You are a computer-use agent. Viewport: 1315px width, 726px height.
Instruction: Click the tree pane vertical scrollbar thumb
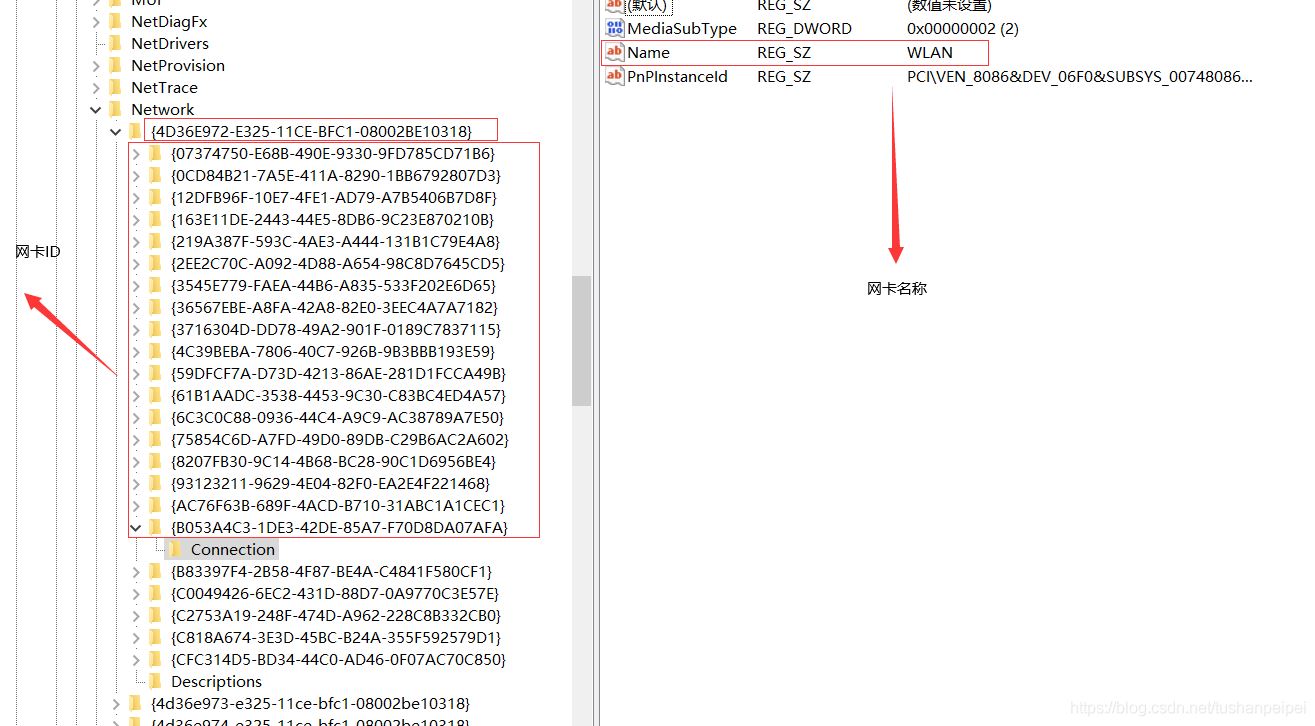581,340
